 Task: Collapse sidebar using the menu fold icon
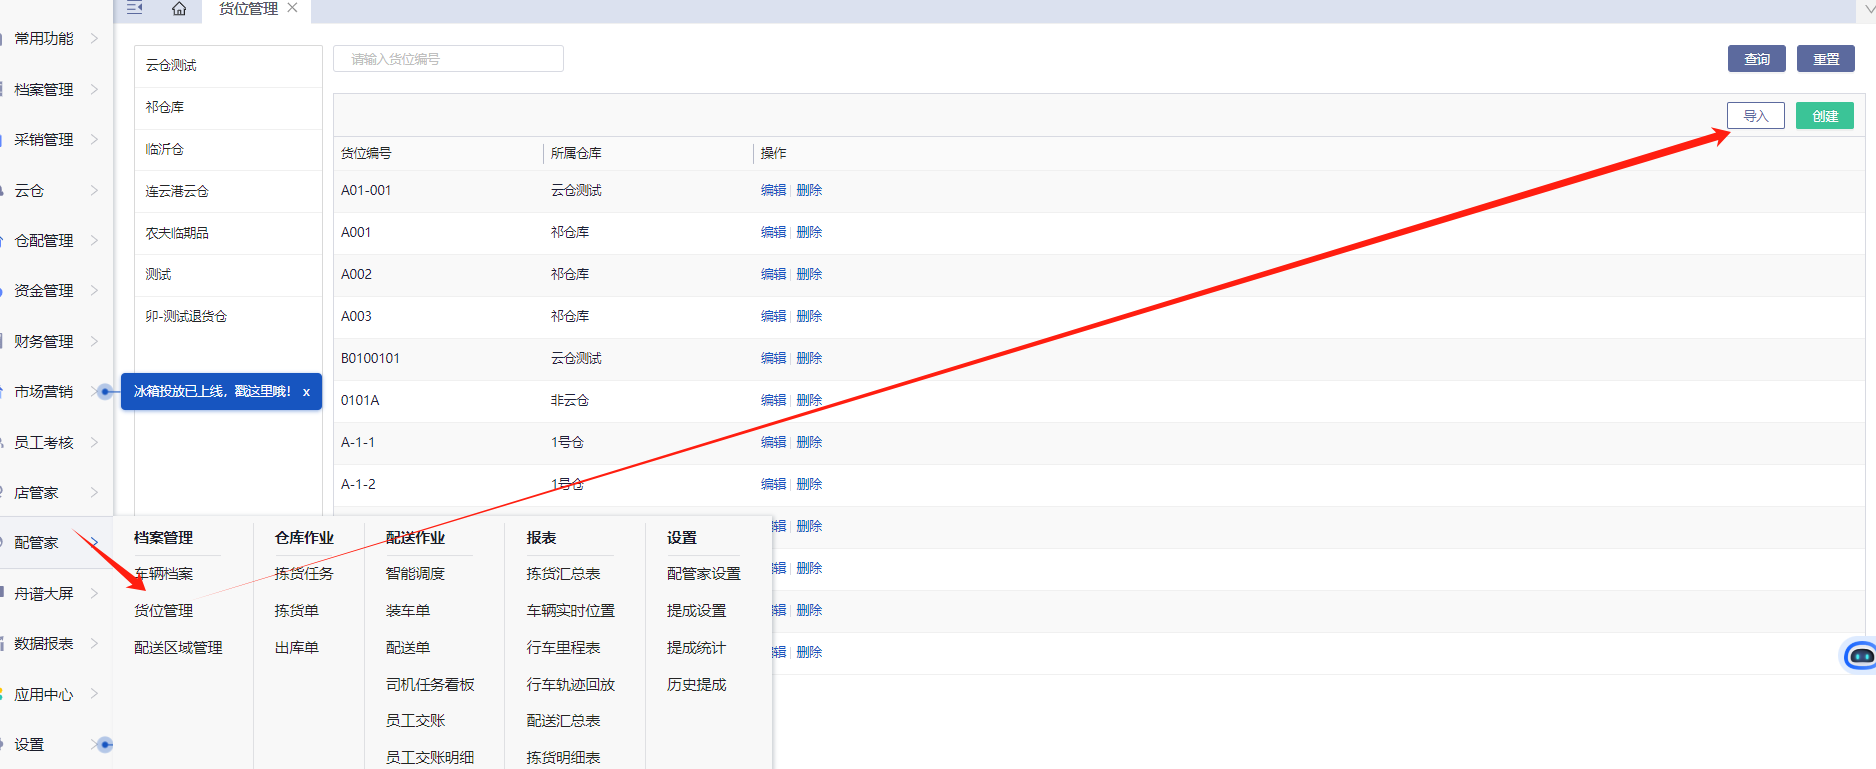pyautogui.click(x=135, y=8)
